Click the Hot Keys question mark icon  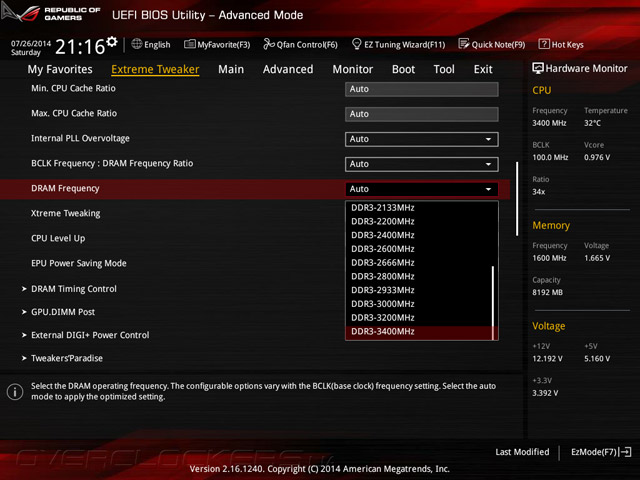coord(544,44)
